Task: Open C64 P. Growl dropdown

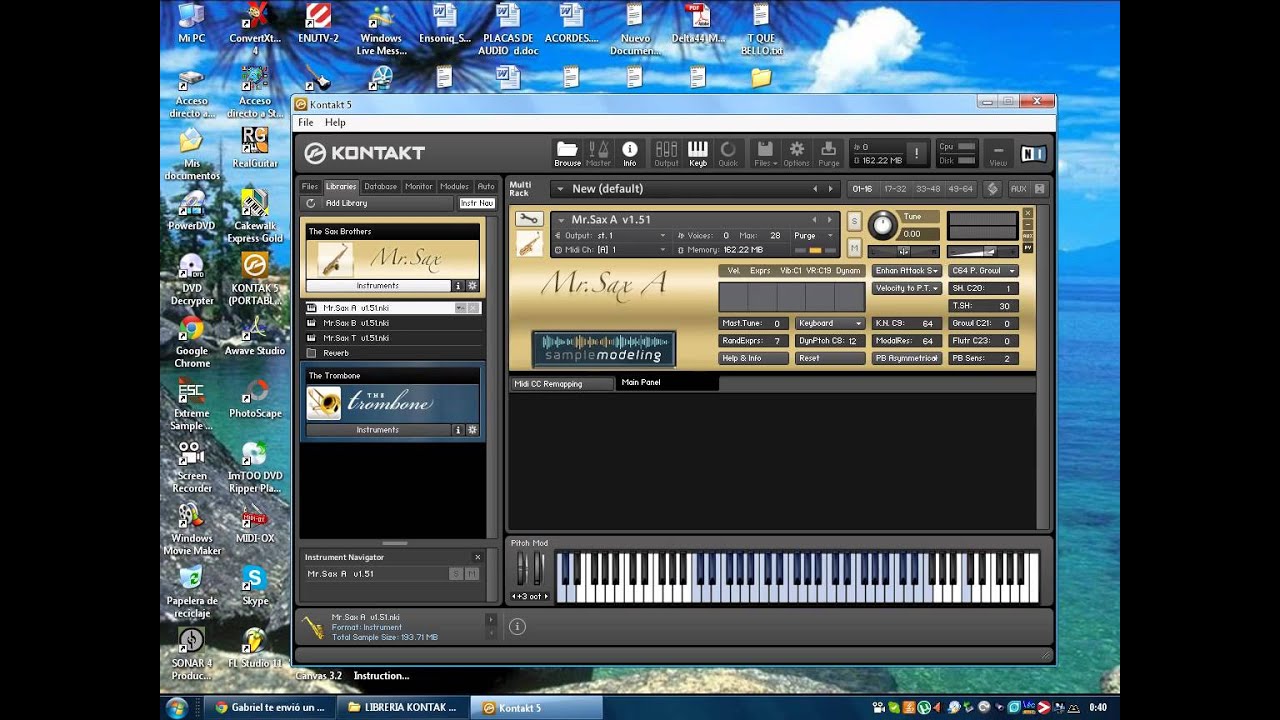Action: pyautogui.click(x=983, y=271)
